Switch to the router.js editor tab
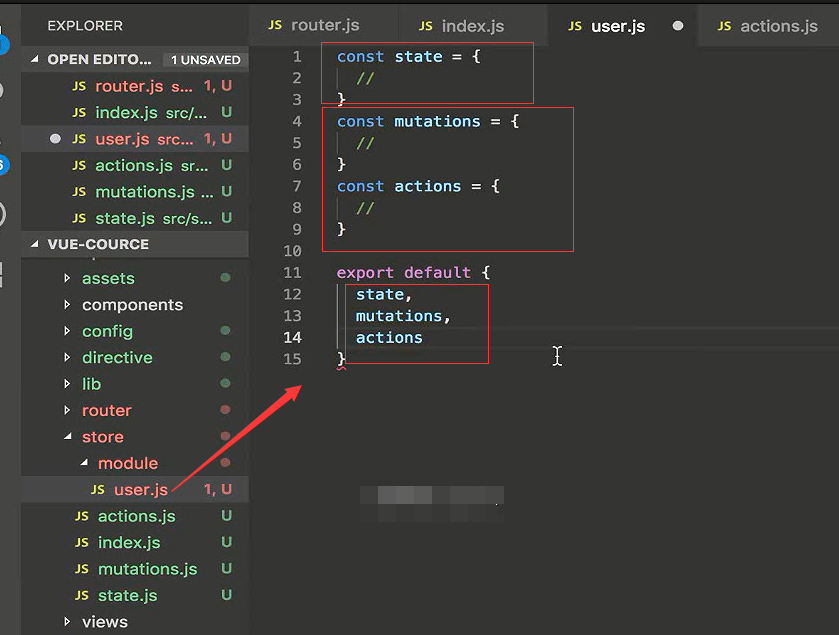Screen dimensions: 839x635 pos(324,25)
